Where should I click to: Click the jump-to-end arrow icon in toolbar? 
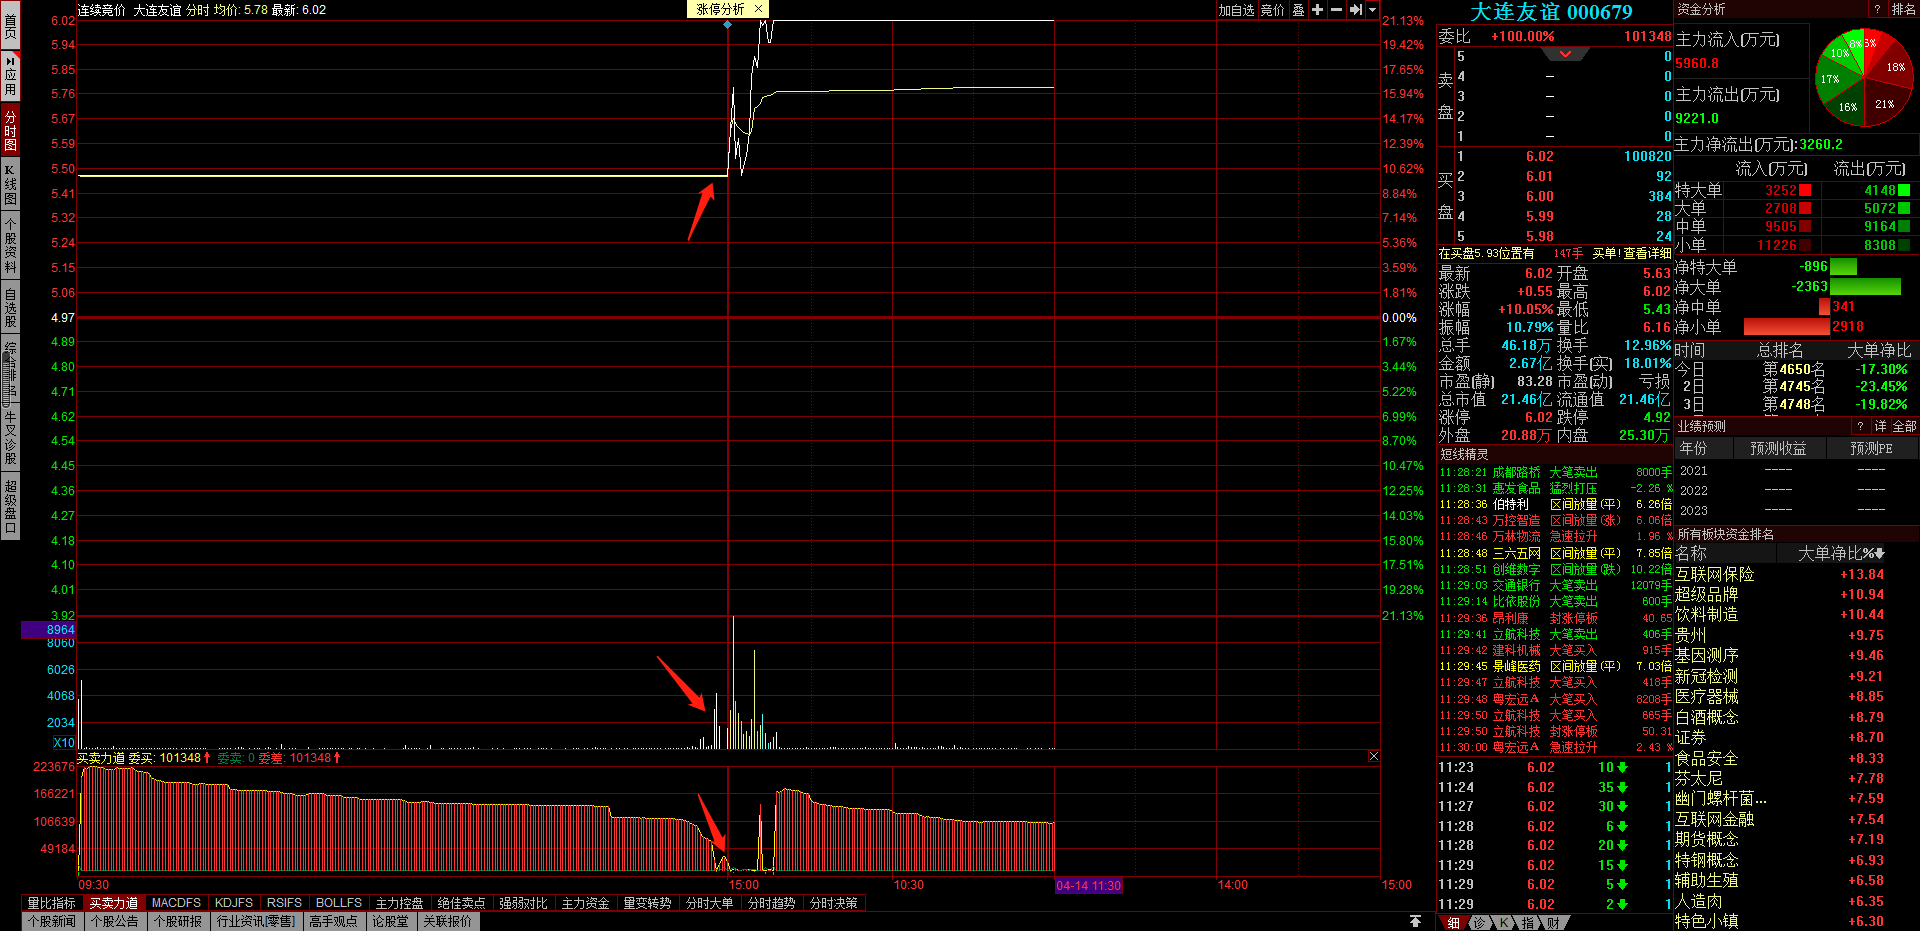pos(1356,10)
